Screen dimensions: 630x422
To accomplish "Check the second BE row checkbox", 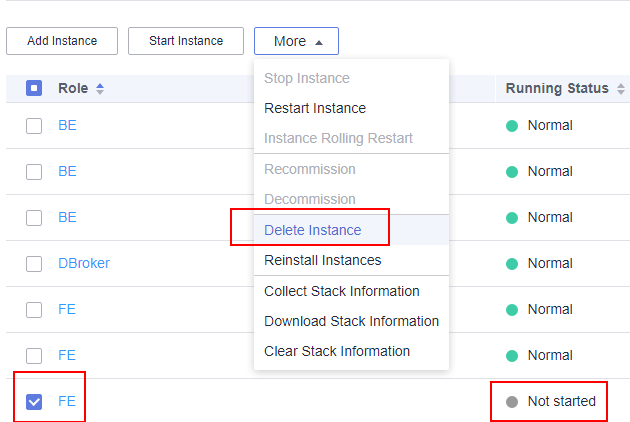I will coord(34,172).
